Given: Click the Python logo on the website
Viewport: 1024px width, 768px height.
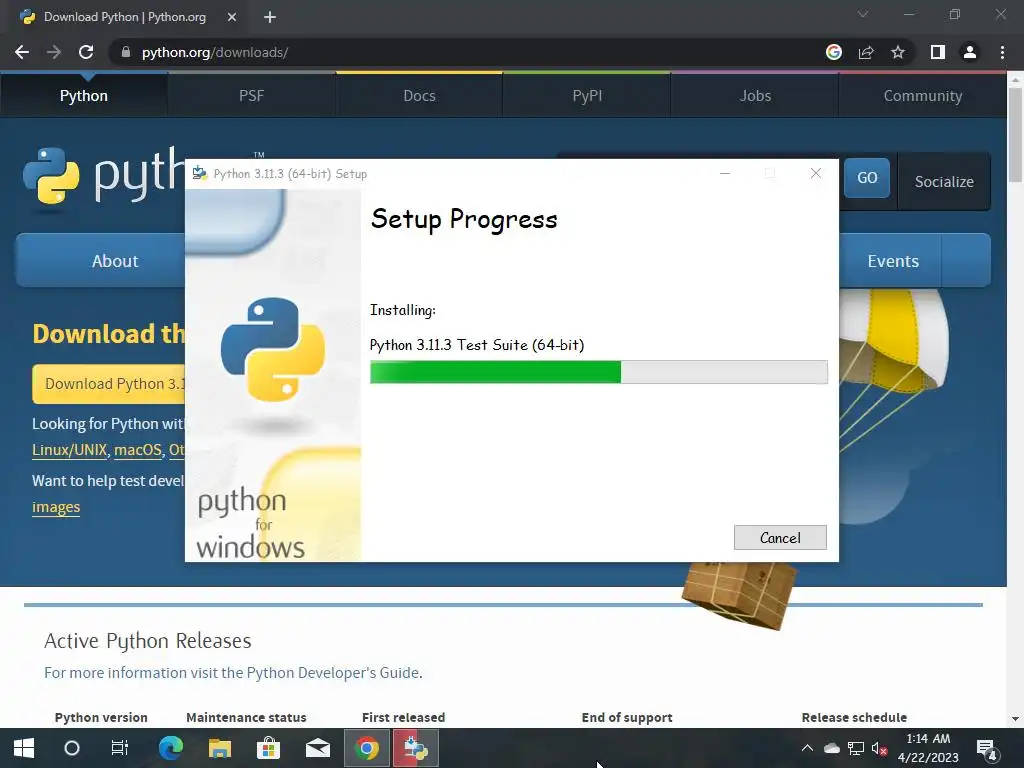Looking at the screenshot, I should pyautogui.click(x=104, y=175).
